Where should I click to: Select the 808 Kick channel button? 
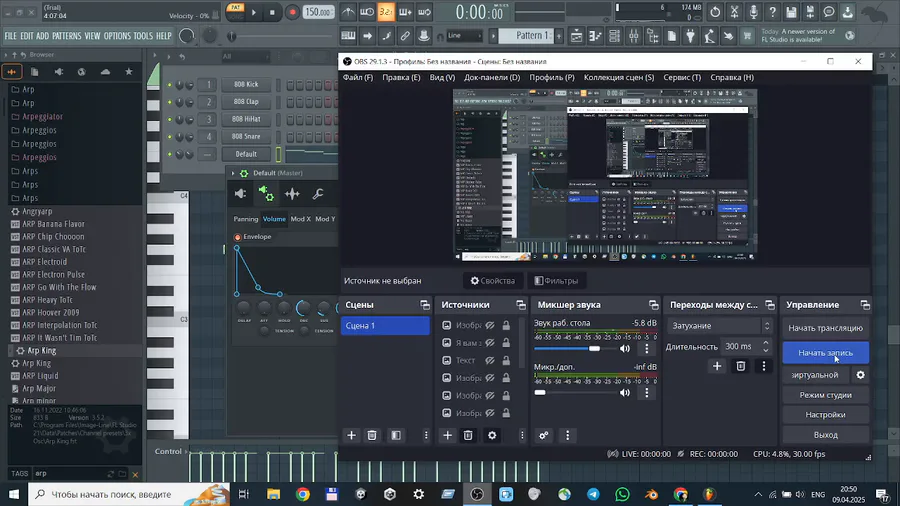point(246,84)
